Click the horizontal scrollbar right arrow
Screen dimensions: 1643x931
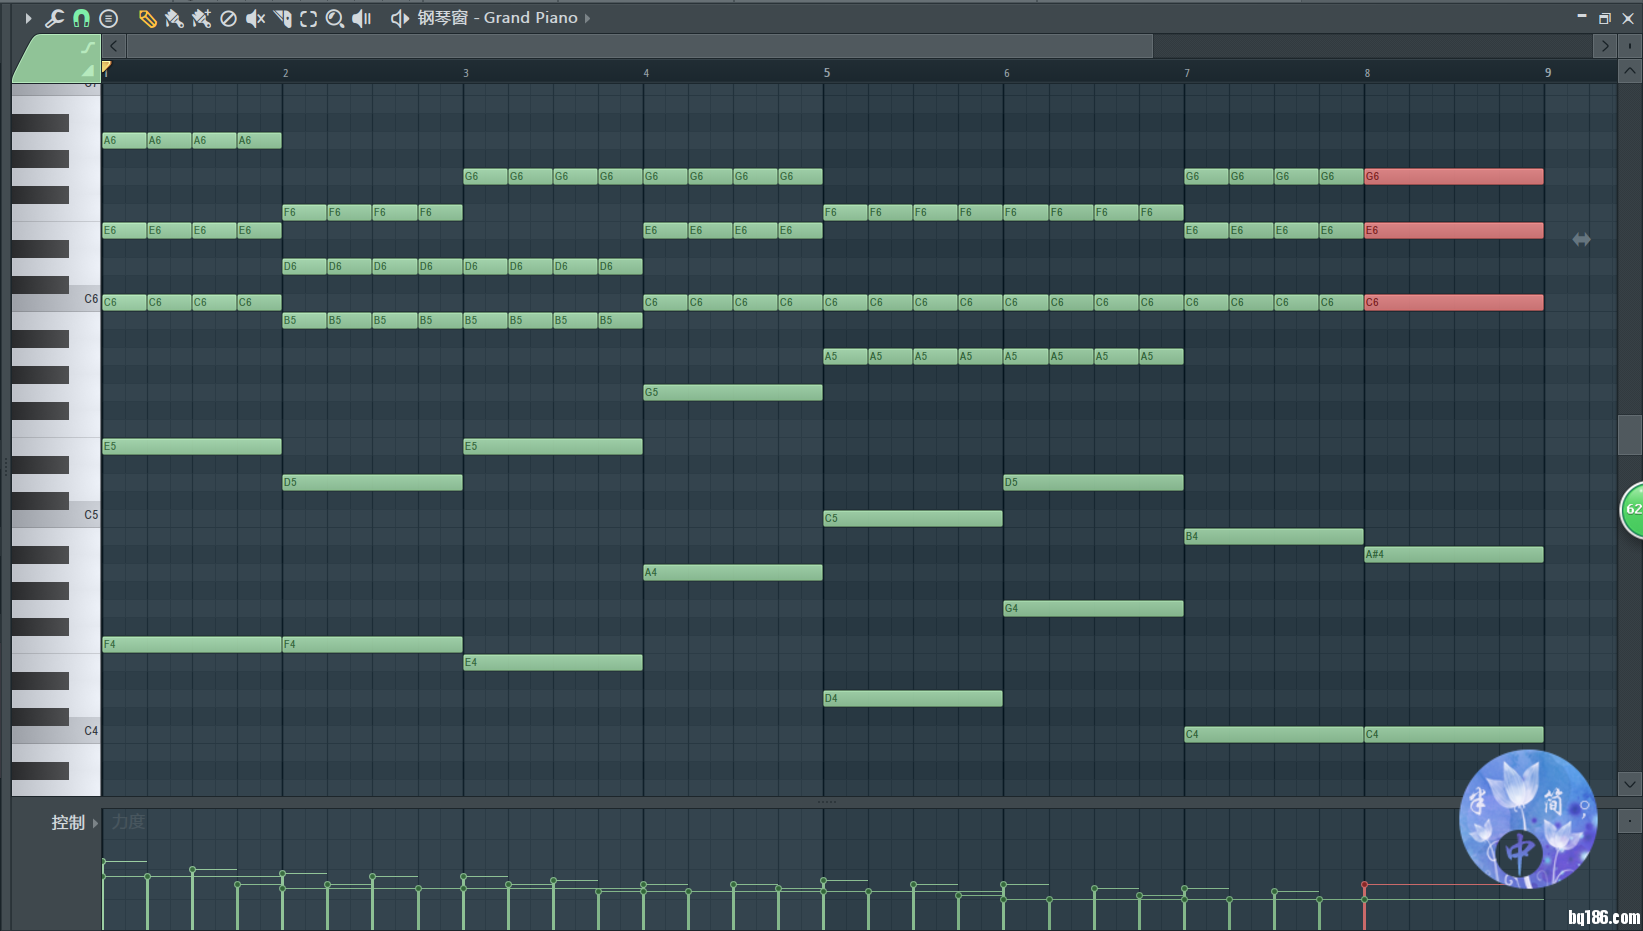coord(1604,46)
